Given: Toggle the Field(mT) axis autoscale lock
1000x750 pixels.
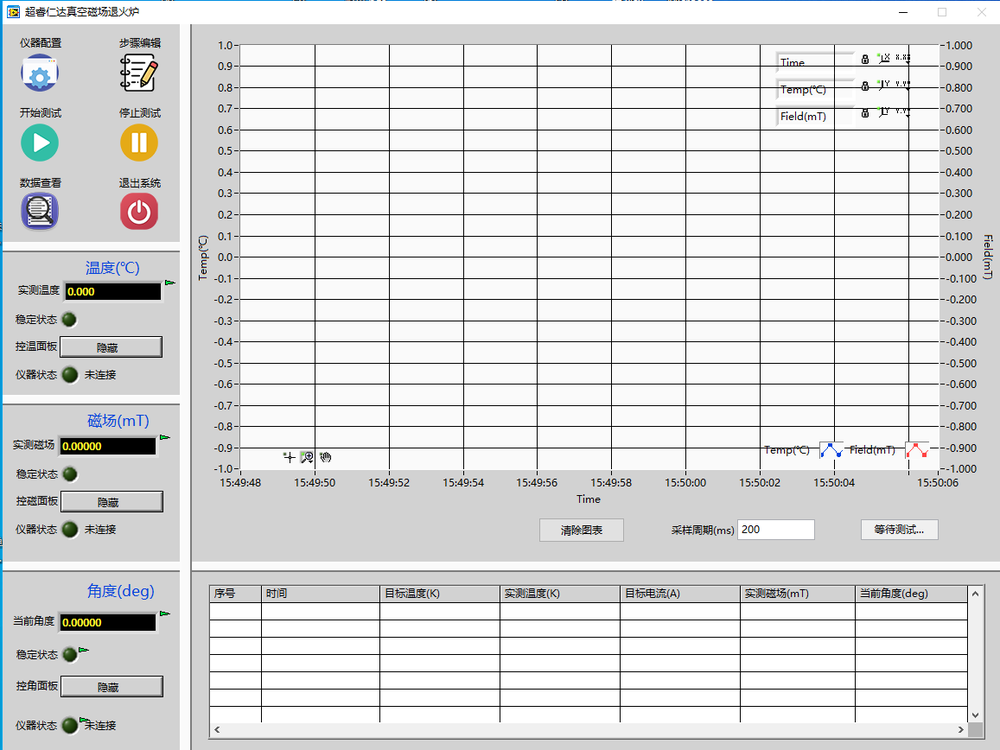Looking at the screenshot, I should click(865, 113).
